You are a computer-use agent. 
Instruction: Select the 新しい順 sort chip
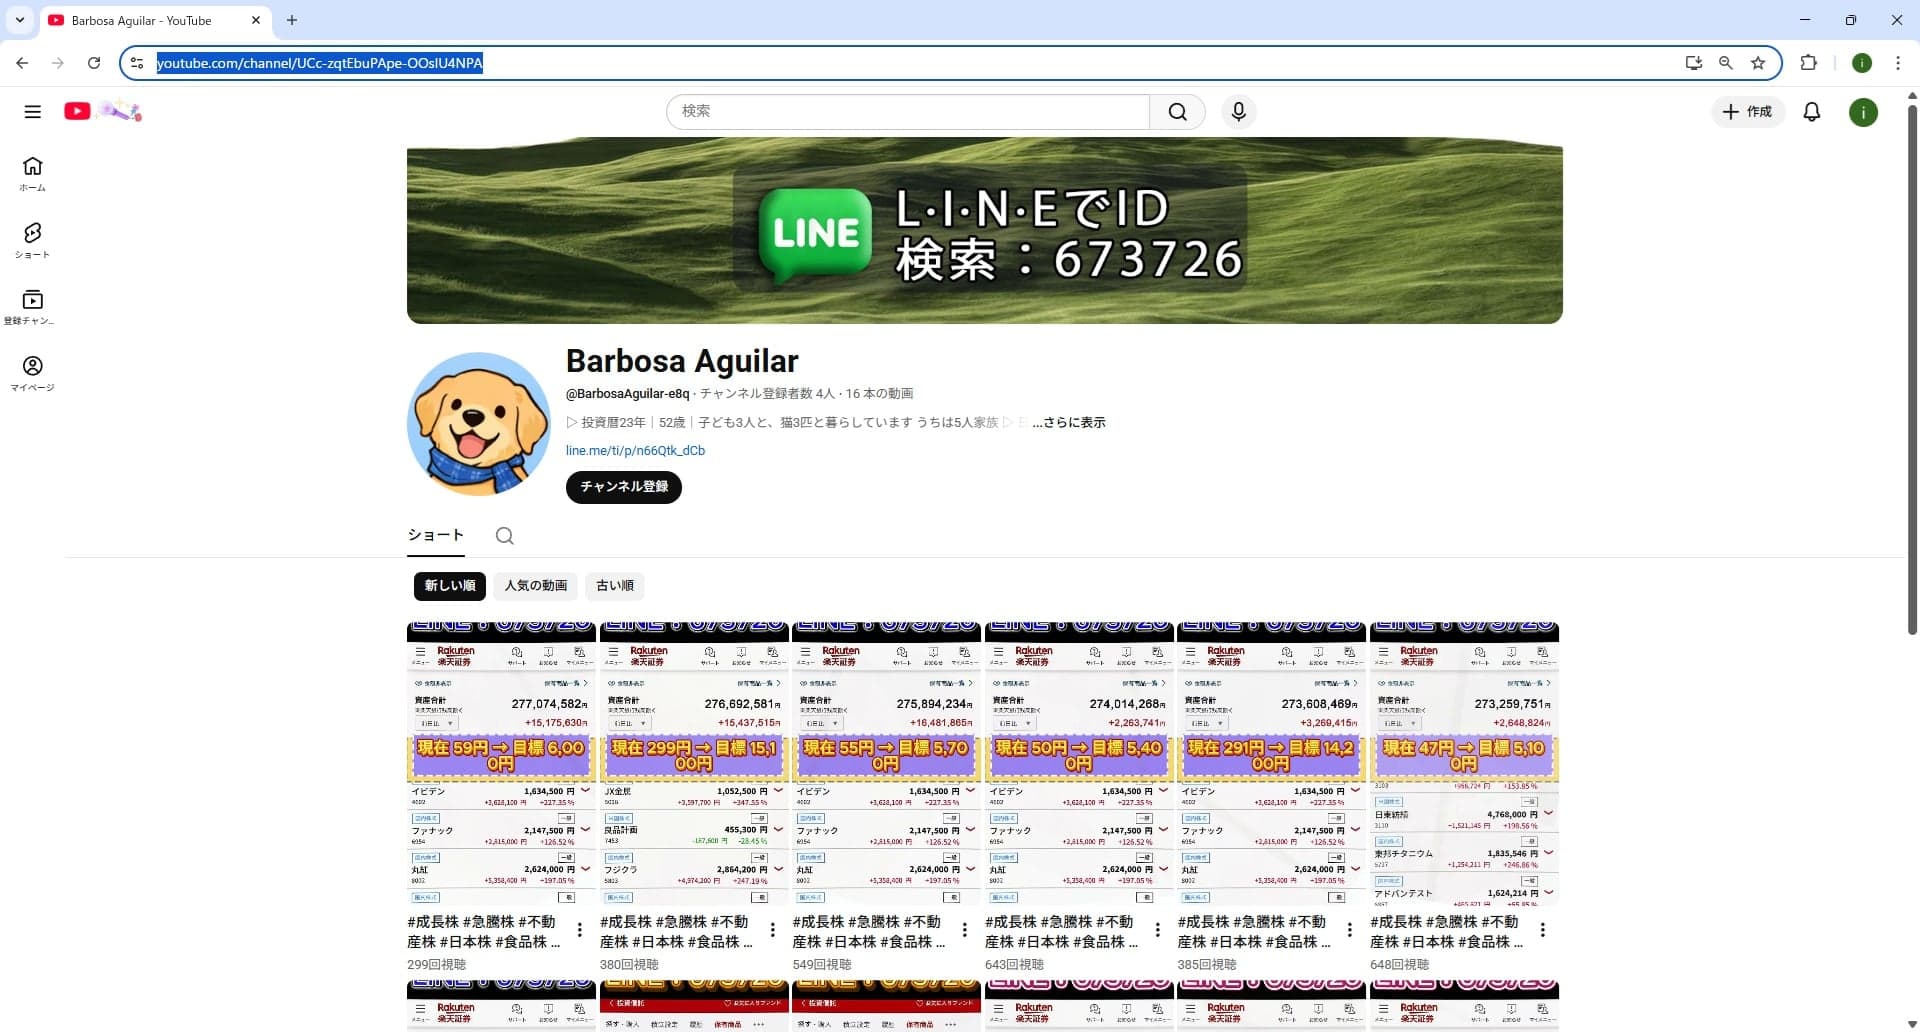tap(450, 586)
